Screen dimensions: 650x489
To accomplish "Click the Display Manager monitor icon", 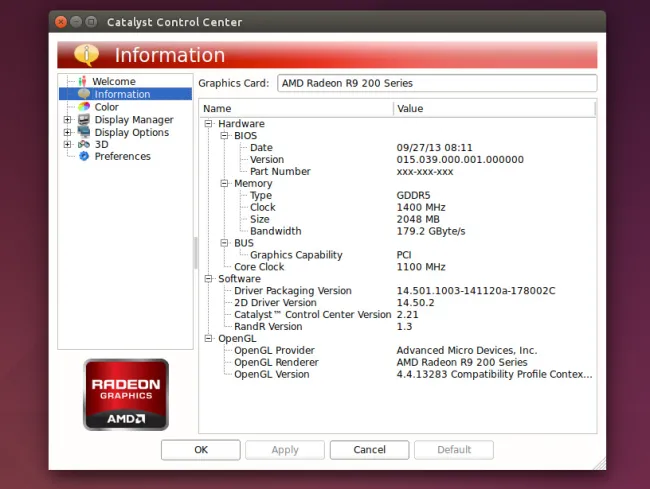I will (84, 120).
